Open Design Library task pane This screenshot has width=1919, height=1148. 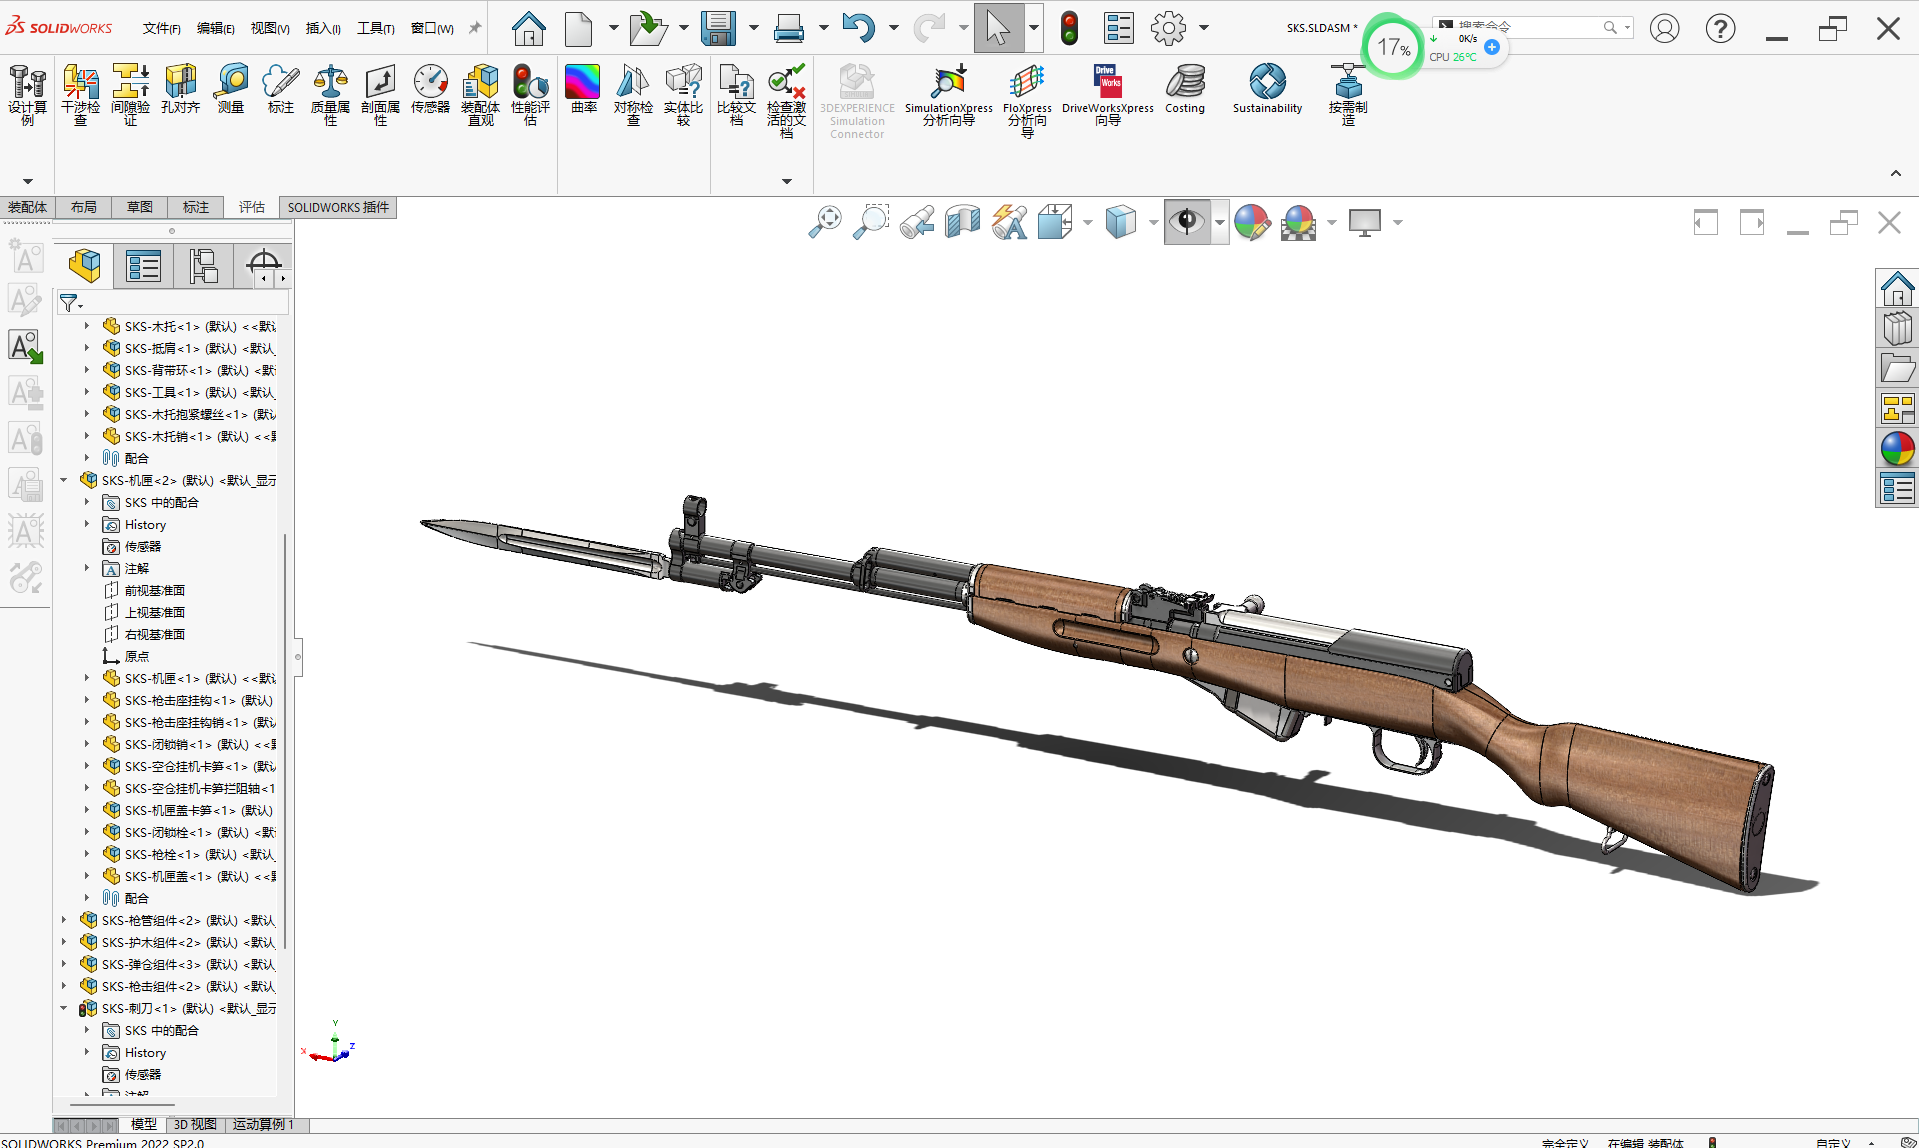click(x=1897, y=329)
